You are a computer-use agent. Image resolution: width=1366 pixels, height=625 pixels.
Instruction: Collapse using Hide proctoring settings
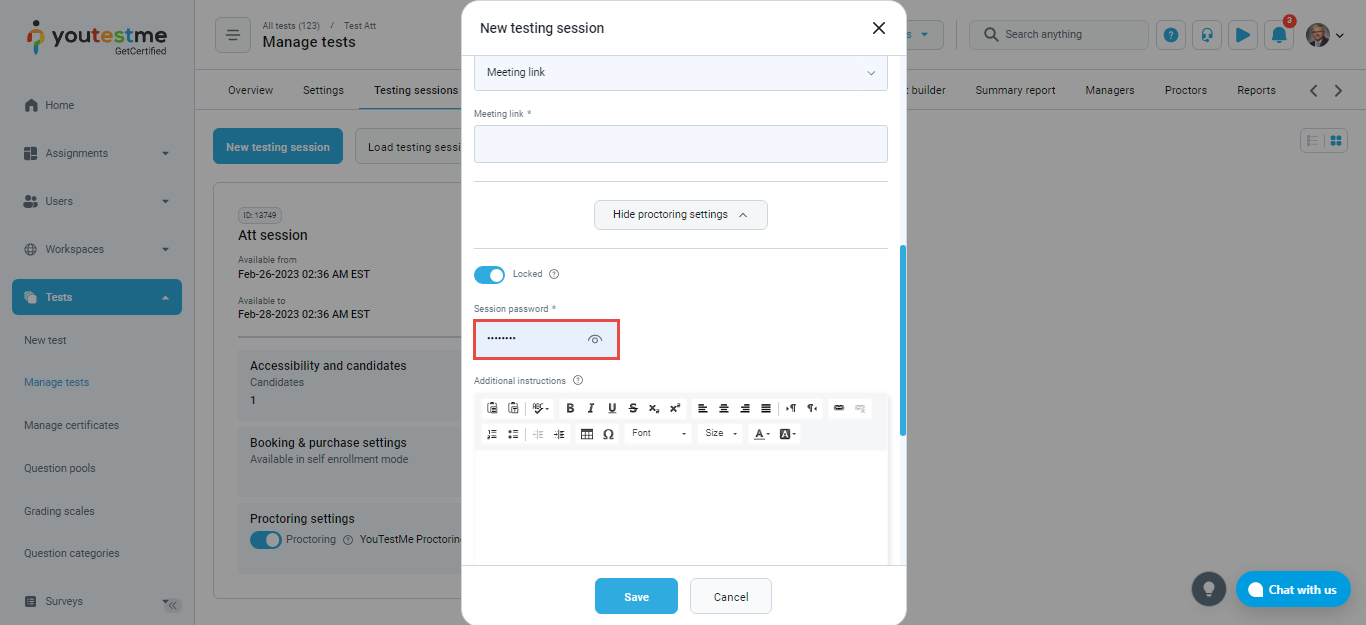click(x=680, y=215)
